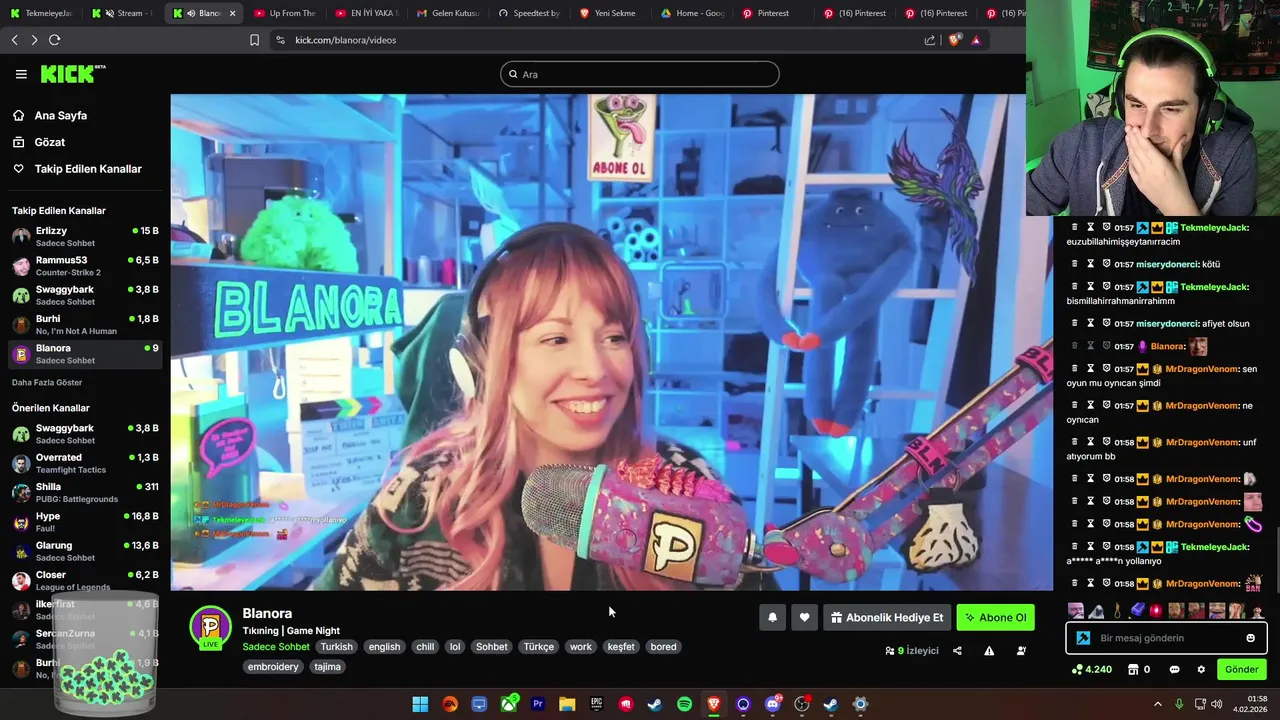The image size is (1280, 720).
Task: Click the moderator/user icon next to report
Action: tap(1021, 651)
